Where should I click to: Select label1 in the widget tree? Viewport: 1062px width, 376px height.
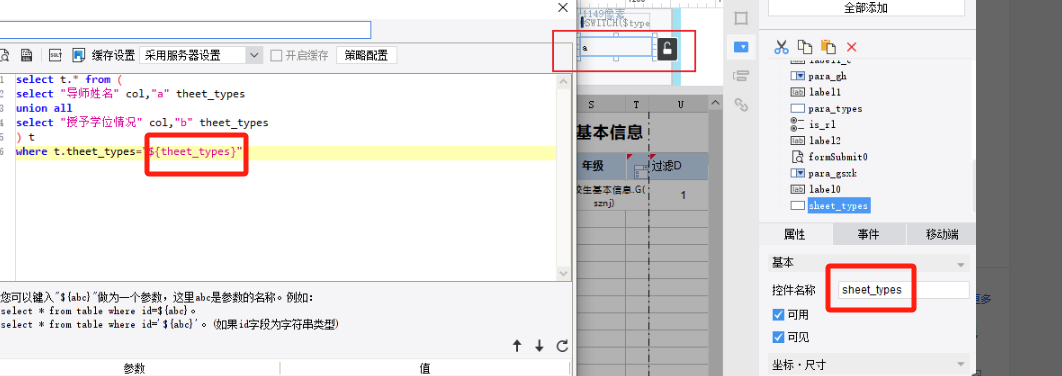(x=824, y=92)
